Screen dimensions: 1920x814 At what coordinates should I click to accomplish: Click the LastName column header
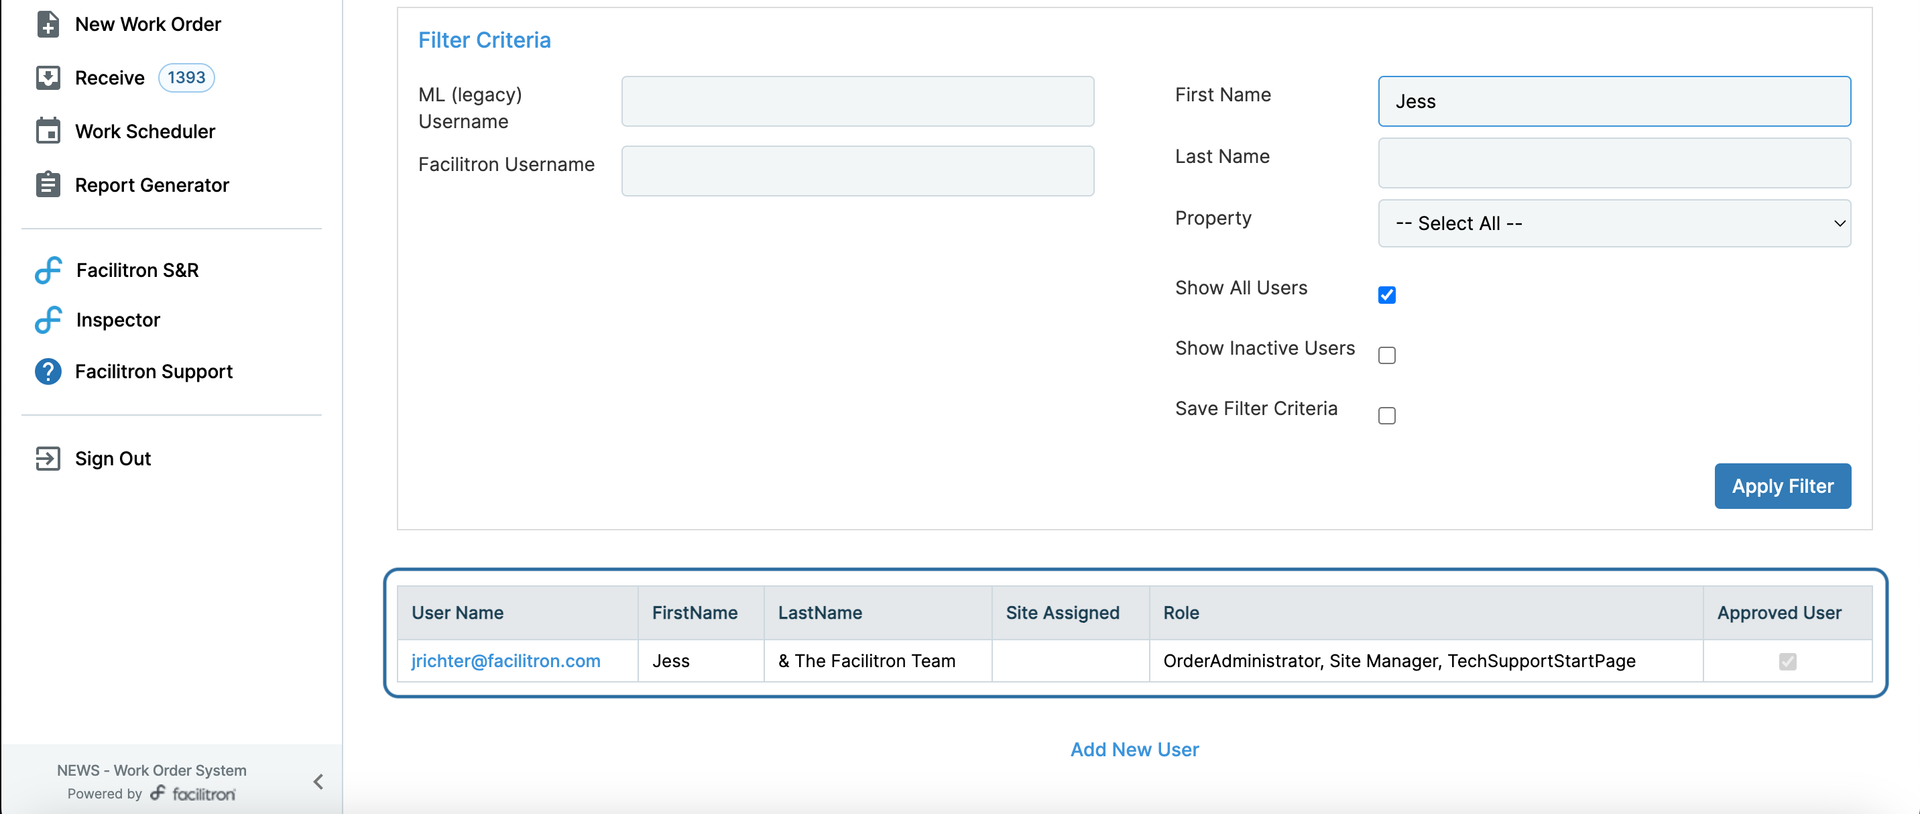878,613
